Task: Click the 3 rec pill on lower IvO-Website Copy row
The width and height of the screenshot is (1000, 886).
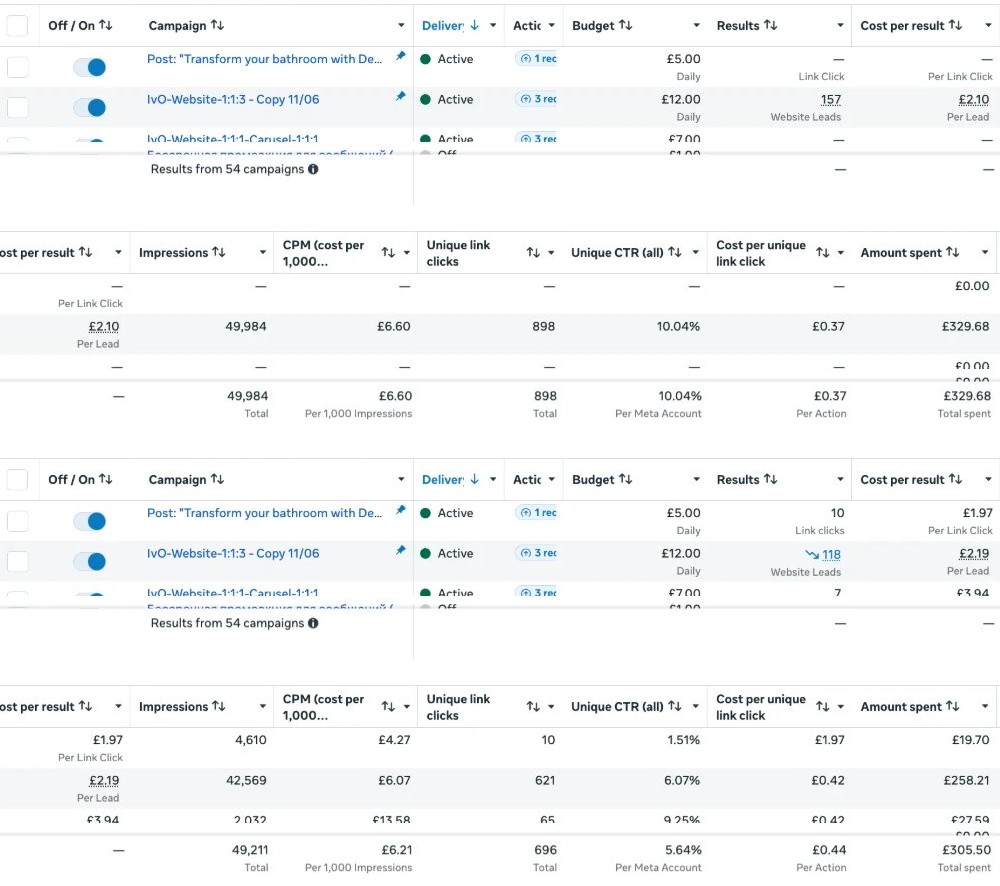Action: click(x=536, y=553)
